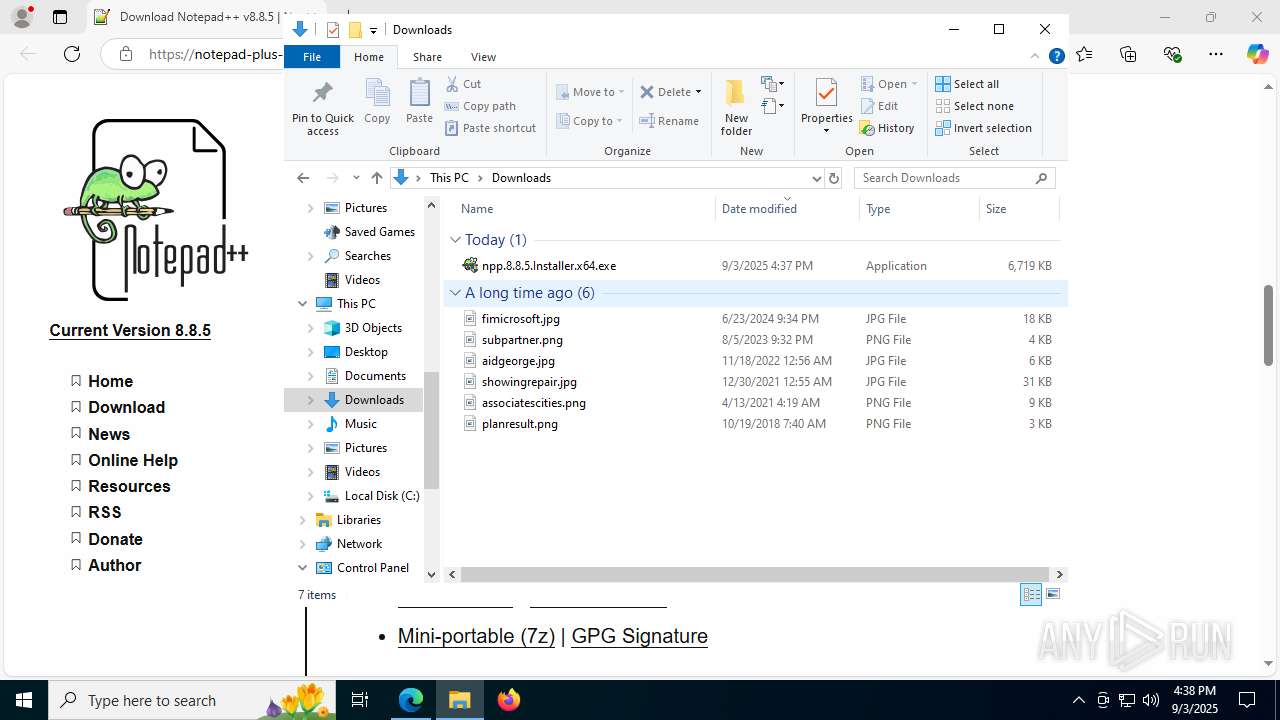Open the Delete dropdown arrow
Screen dimensions: 1280x720
698,92
